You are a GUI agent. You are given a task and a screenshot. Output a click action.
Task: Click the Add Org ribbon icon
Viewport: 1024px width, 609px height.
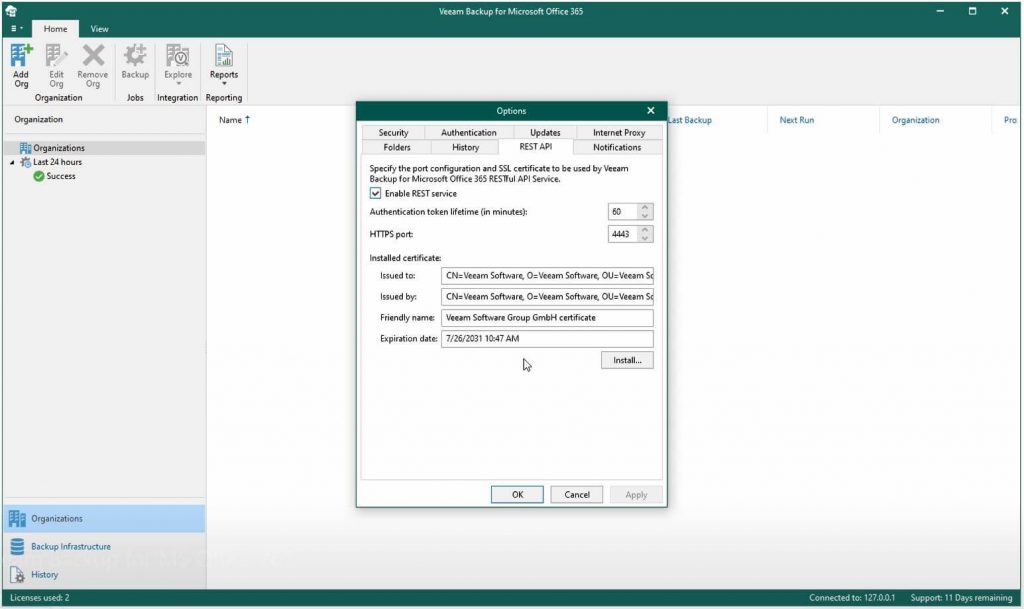21,66
